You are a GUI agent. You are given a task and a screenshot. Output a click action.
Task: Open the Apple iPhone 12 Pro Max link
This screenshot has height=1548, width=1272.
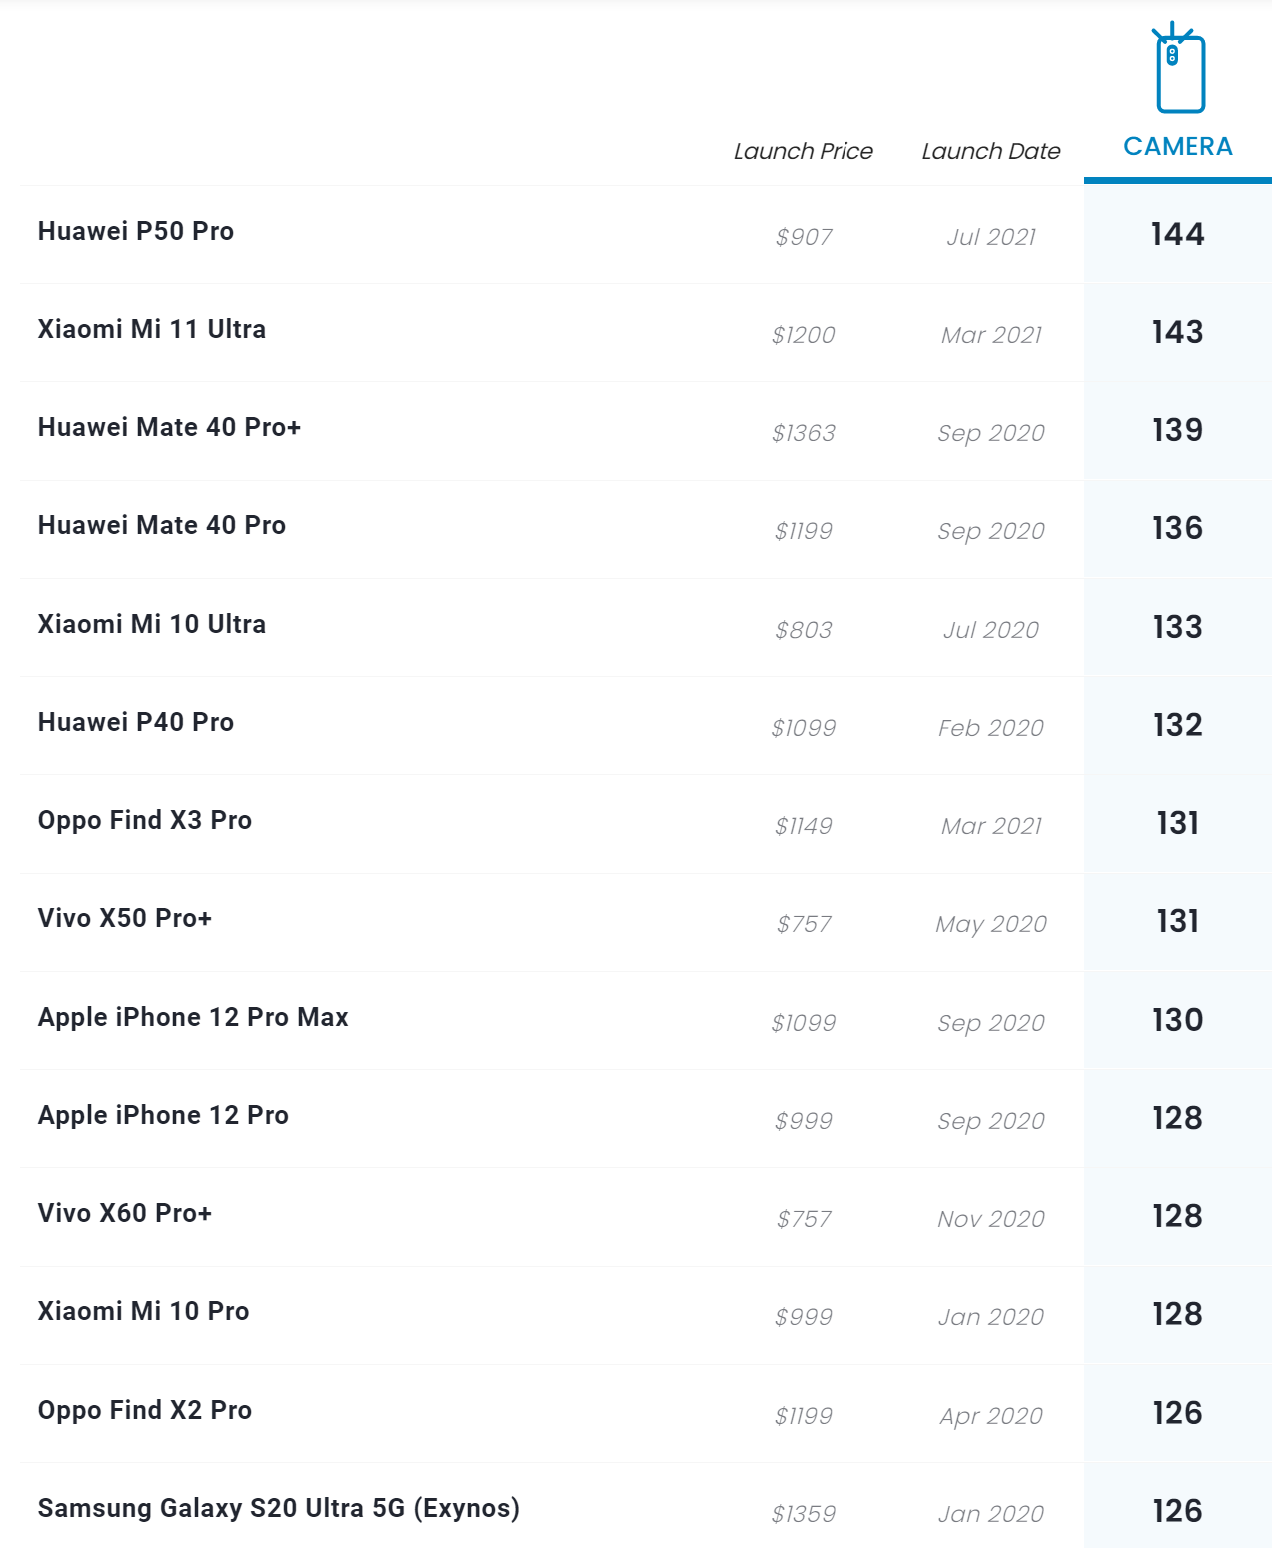tap(193, 1017)
